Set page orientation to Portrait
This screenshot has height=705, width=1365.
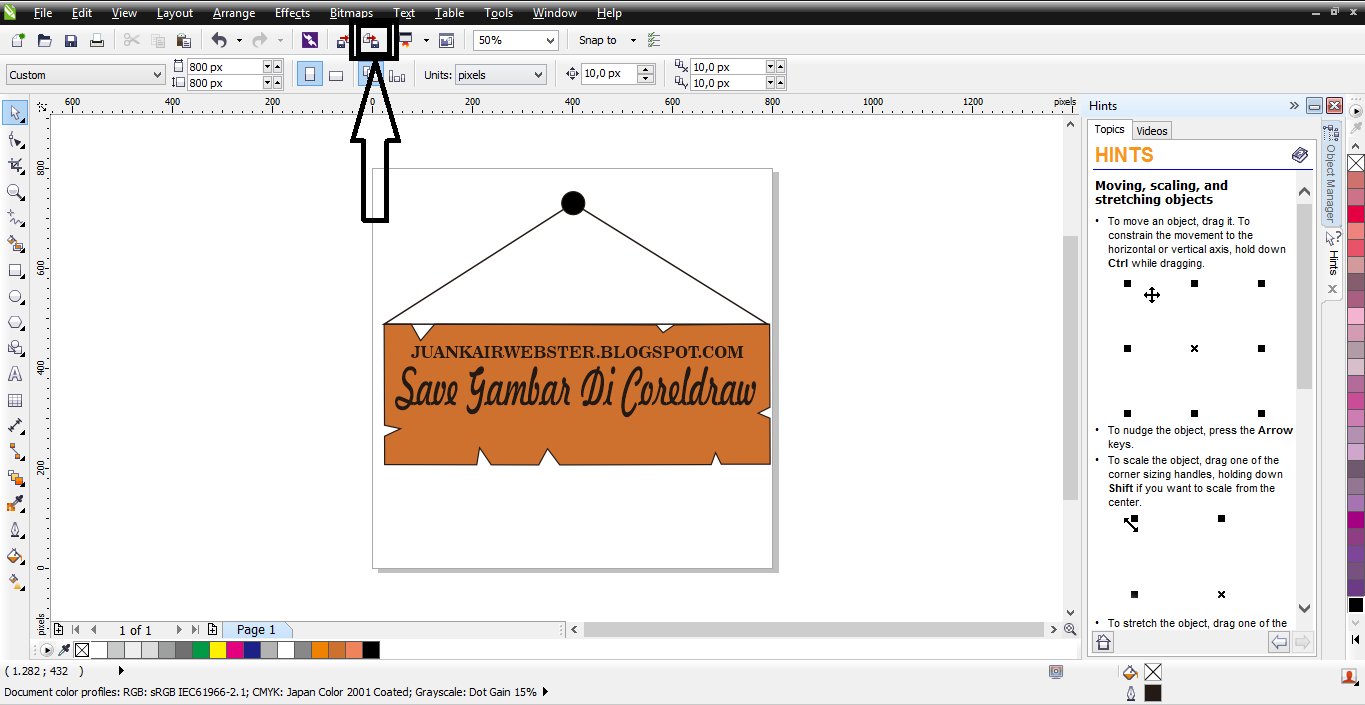310,75
